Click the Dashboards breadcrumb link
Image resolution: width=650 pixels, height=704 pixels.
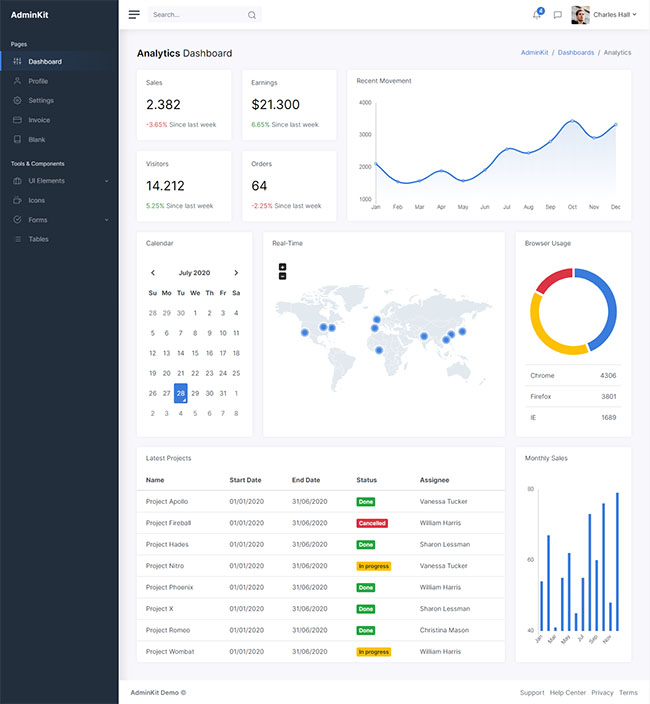click(x=575, y=52)
